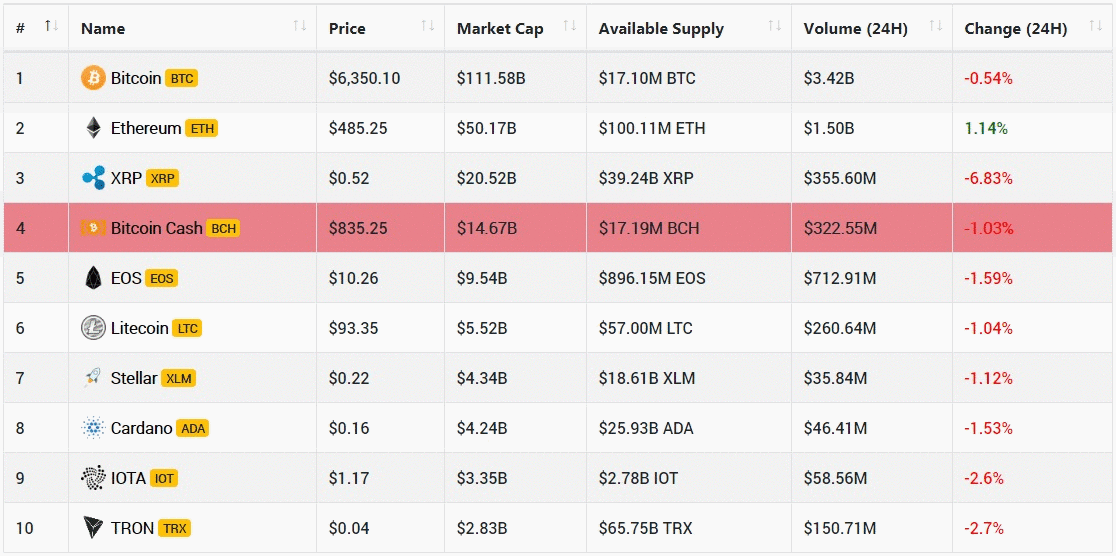Click the Litecoin silver coin icon

pyautogui.click(x=93, y=328)
